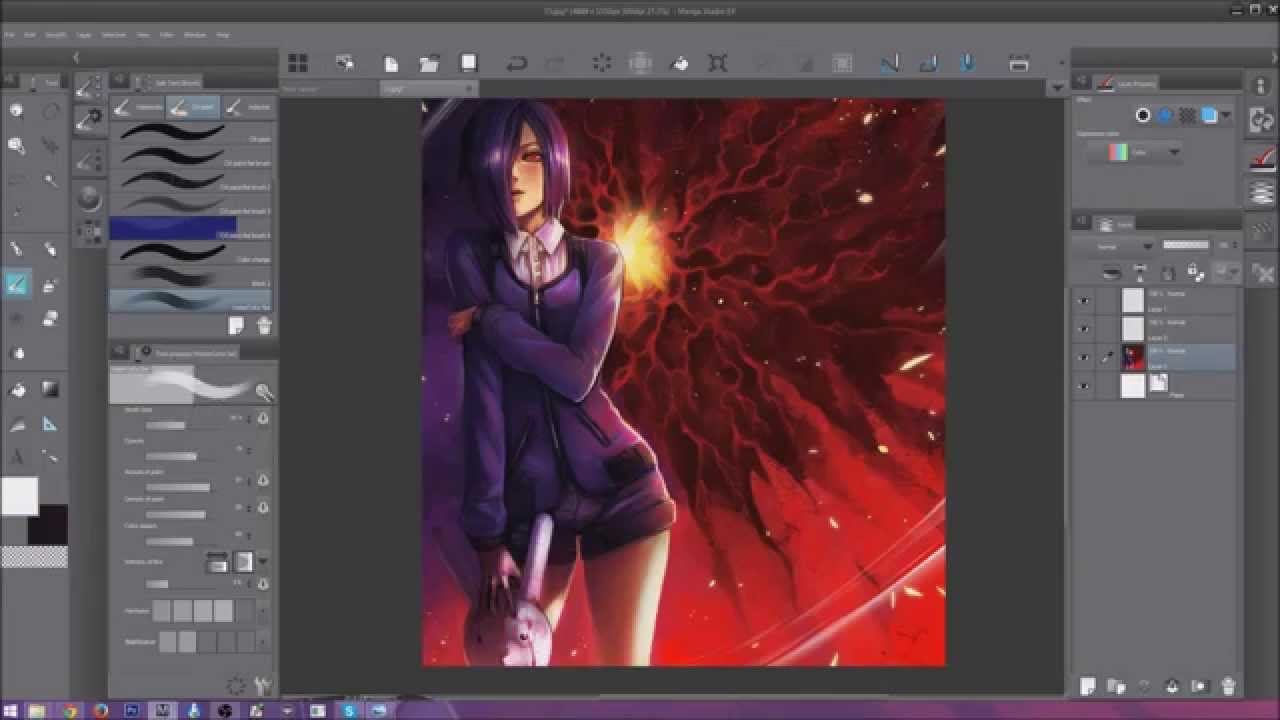
Task: Delete layer with layer panel trash icon
Action: 1228,686
